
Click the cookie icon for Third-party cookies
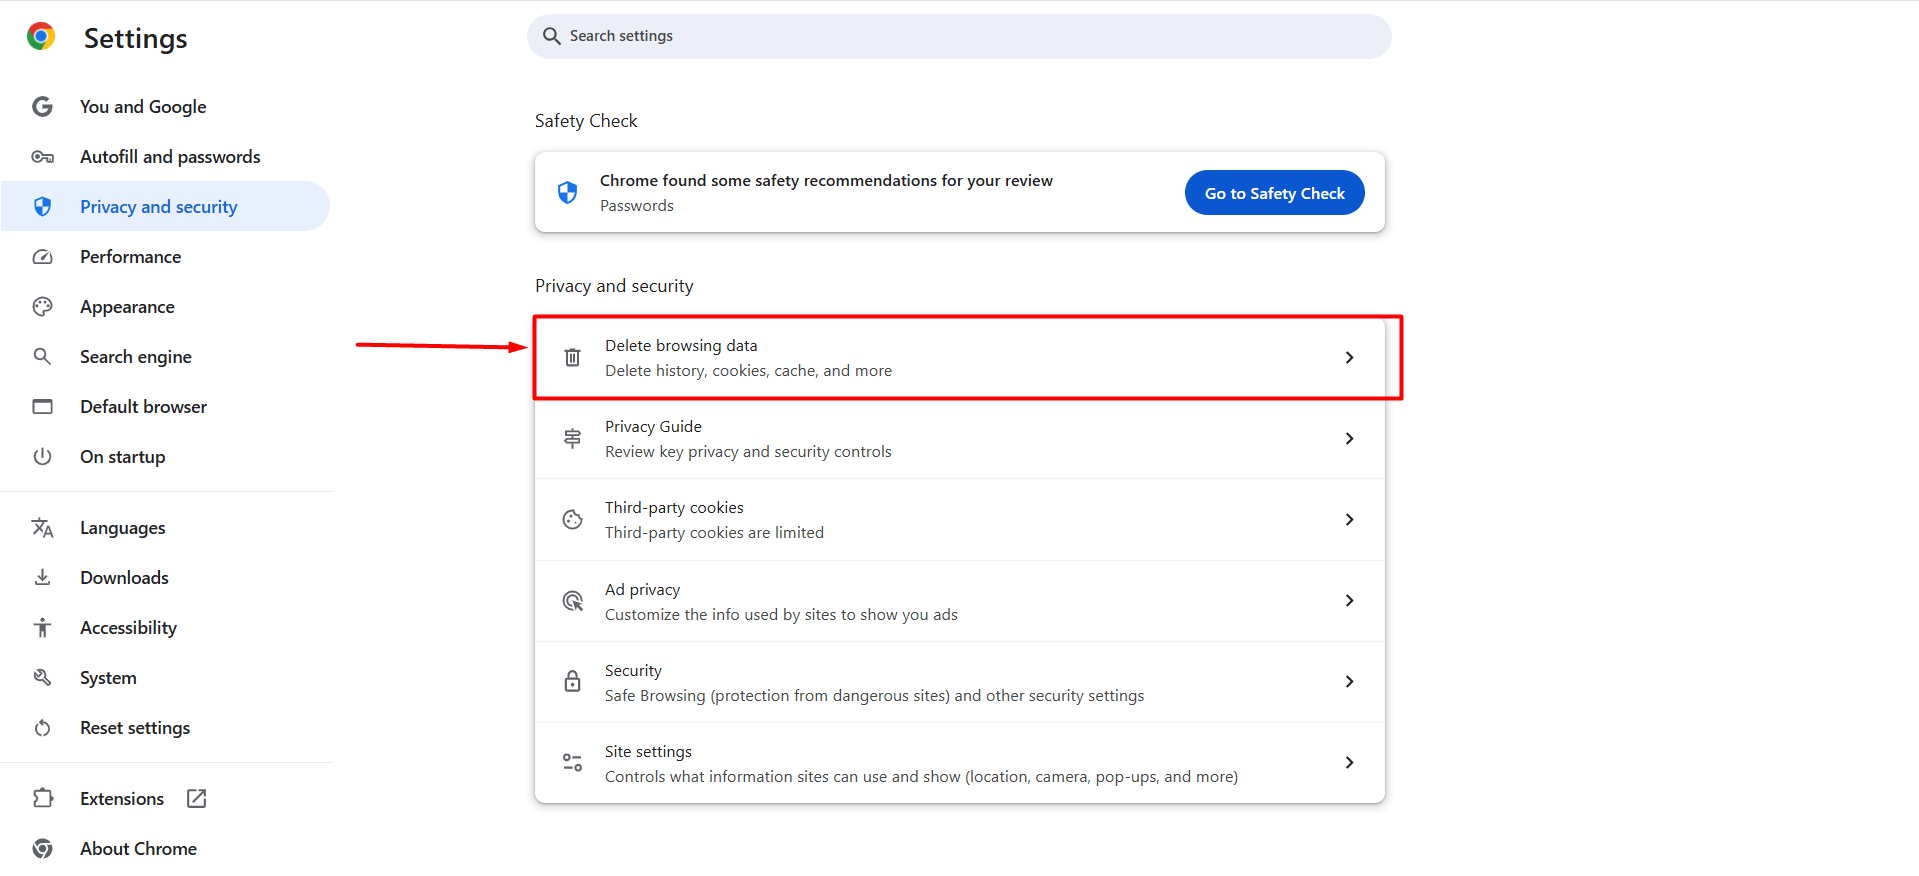[572, 519]
